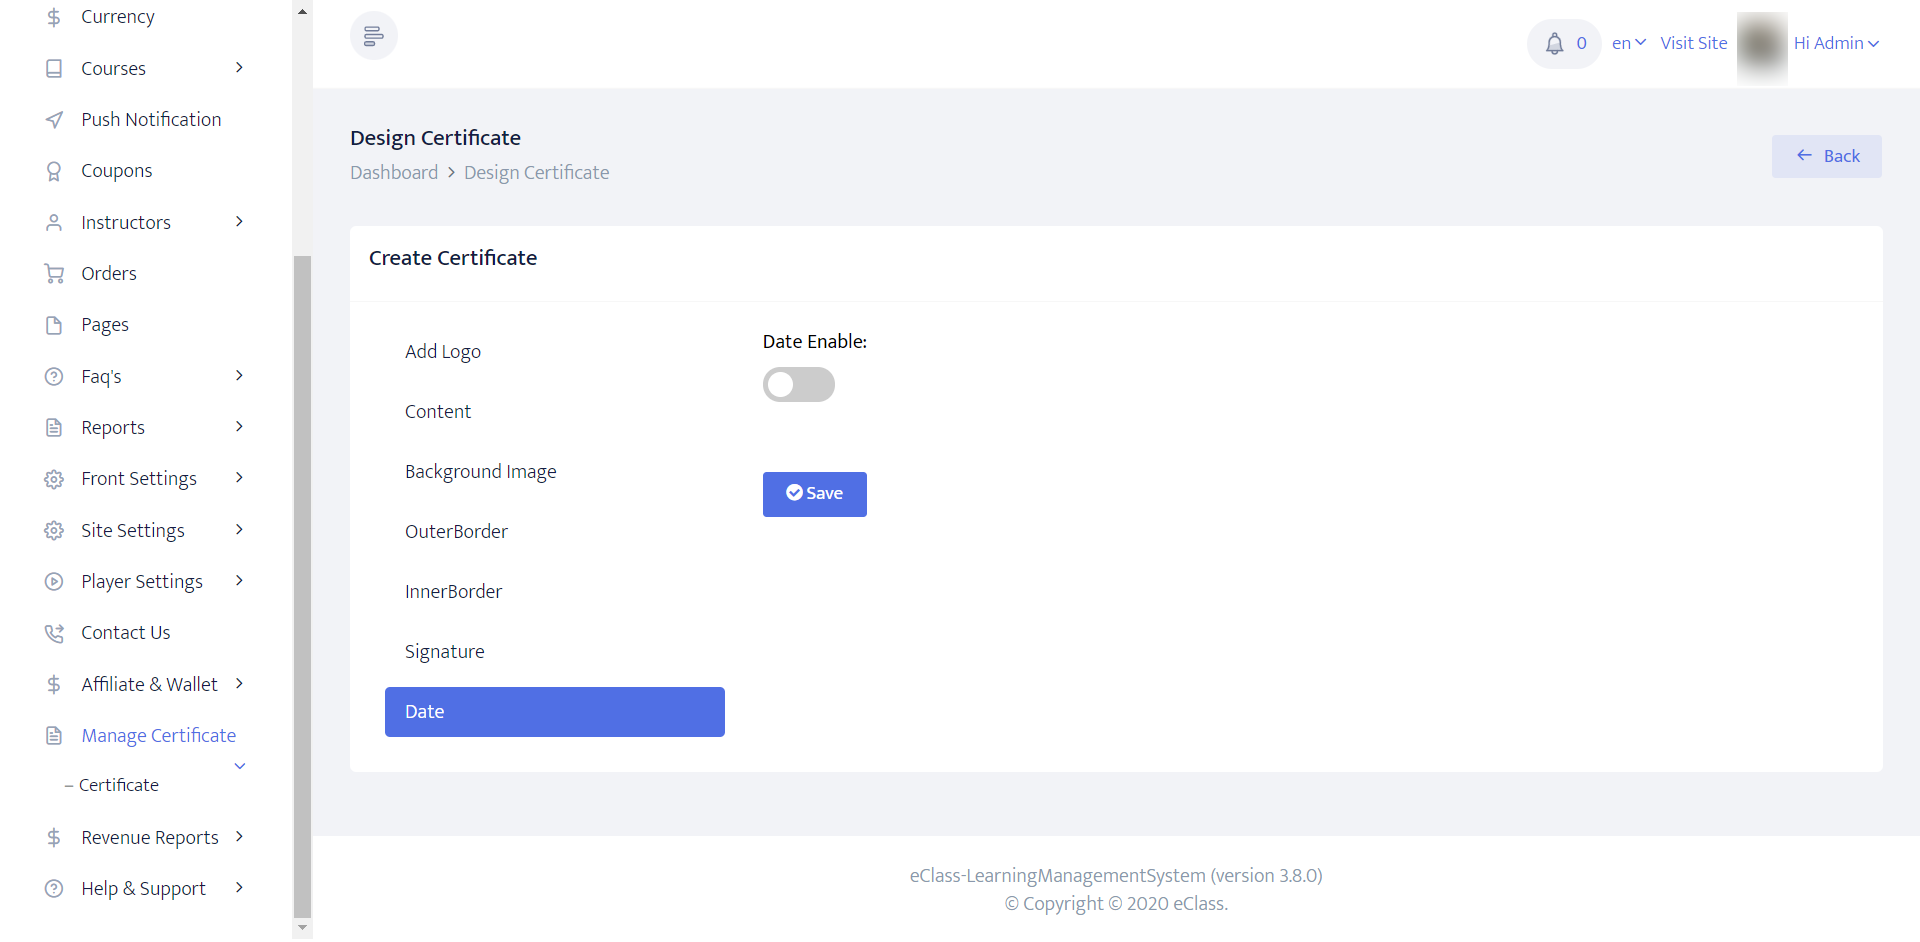1920x942 pixels.
Task: Click the Push Notification paper-plane icon
Action: (54, 120)
